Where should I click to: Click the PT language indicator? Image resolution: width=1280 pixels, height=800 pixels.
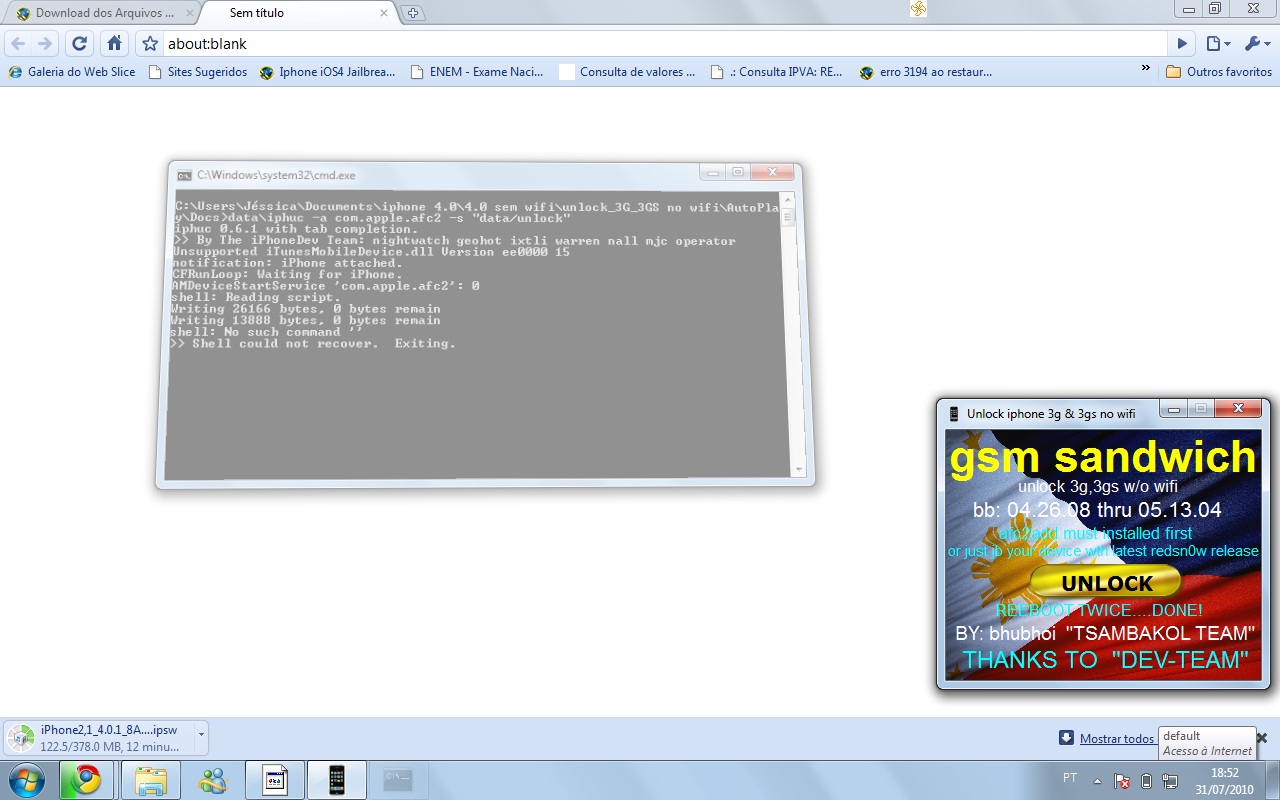1070,779
